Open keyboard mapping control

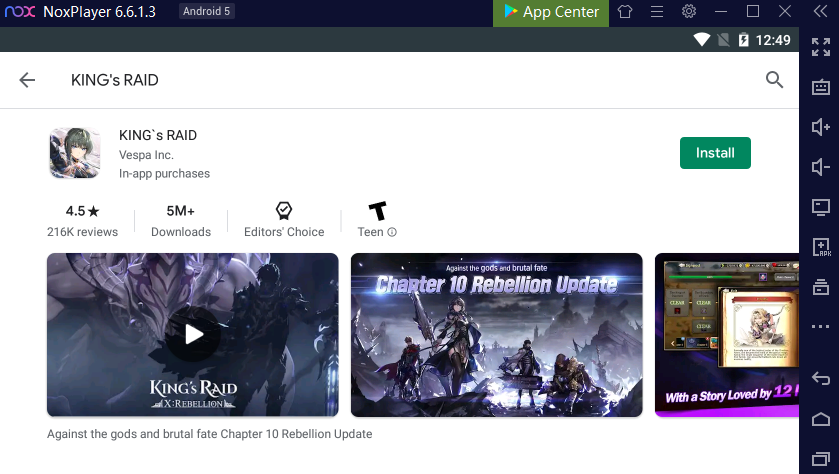[820, 87]
